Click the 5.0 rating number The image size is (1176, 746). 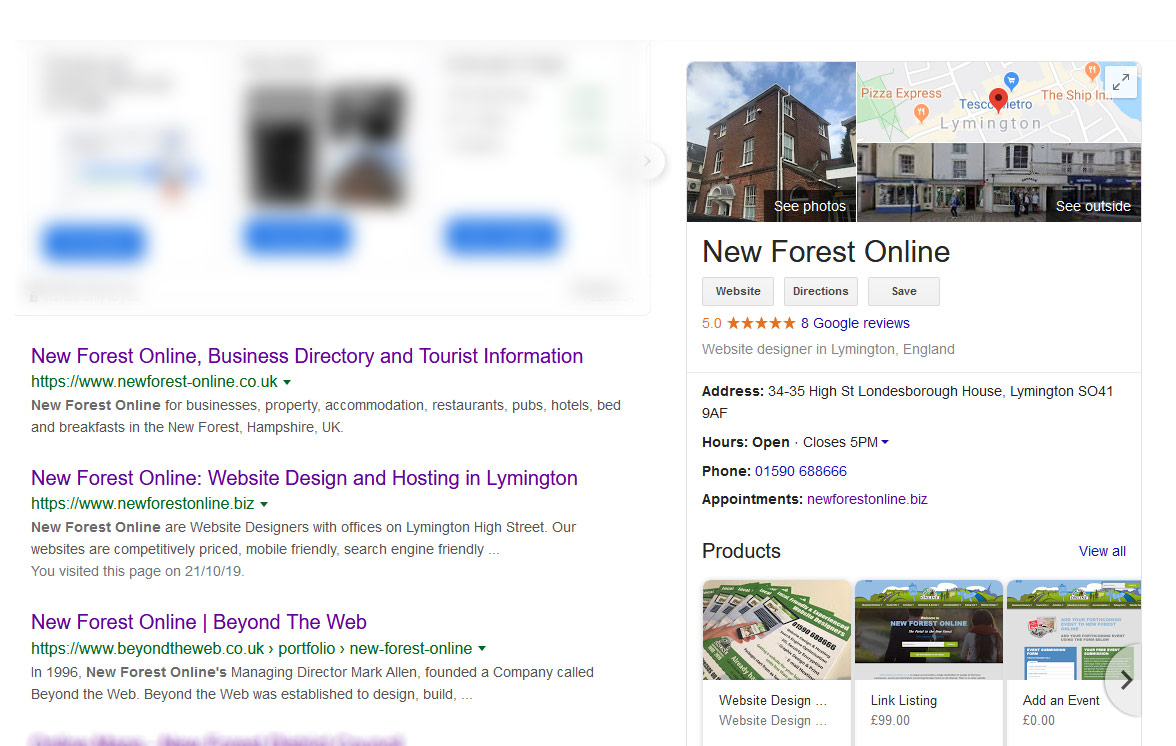pos(712,323)
